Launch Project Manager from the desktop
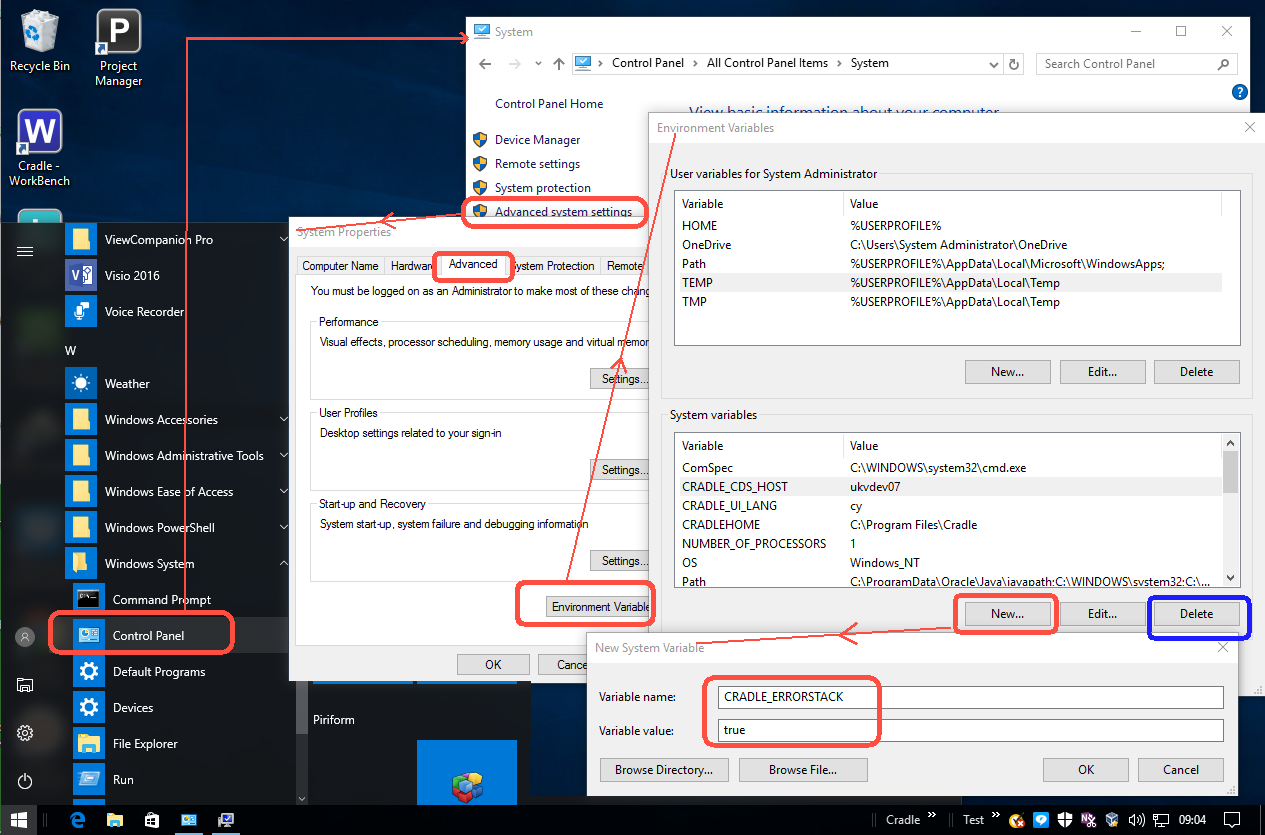Screen dimensions: 1265x835 click(x=118, y=48)
